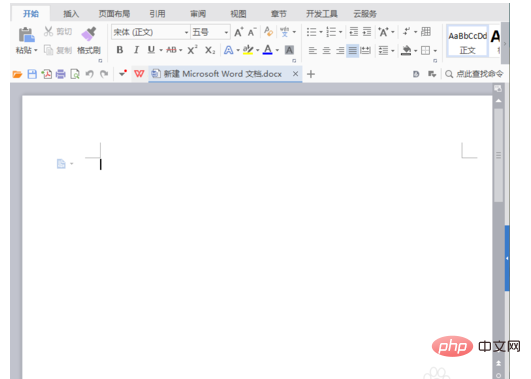Switch to the 审阅 tab
This screenshot has width=531, height=379.
(198, 14)
